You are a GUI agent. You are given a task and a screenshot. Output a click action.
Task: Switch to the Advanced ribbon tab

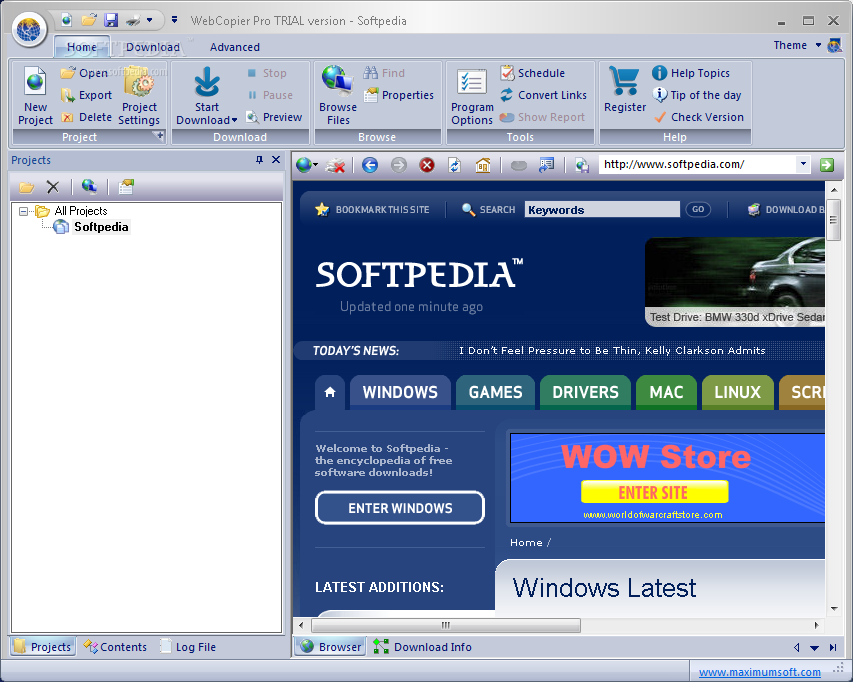click(x=234, y=47)
